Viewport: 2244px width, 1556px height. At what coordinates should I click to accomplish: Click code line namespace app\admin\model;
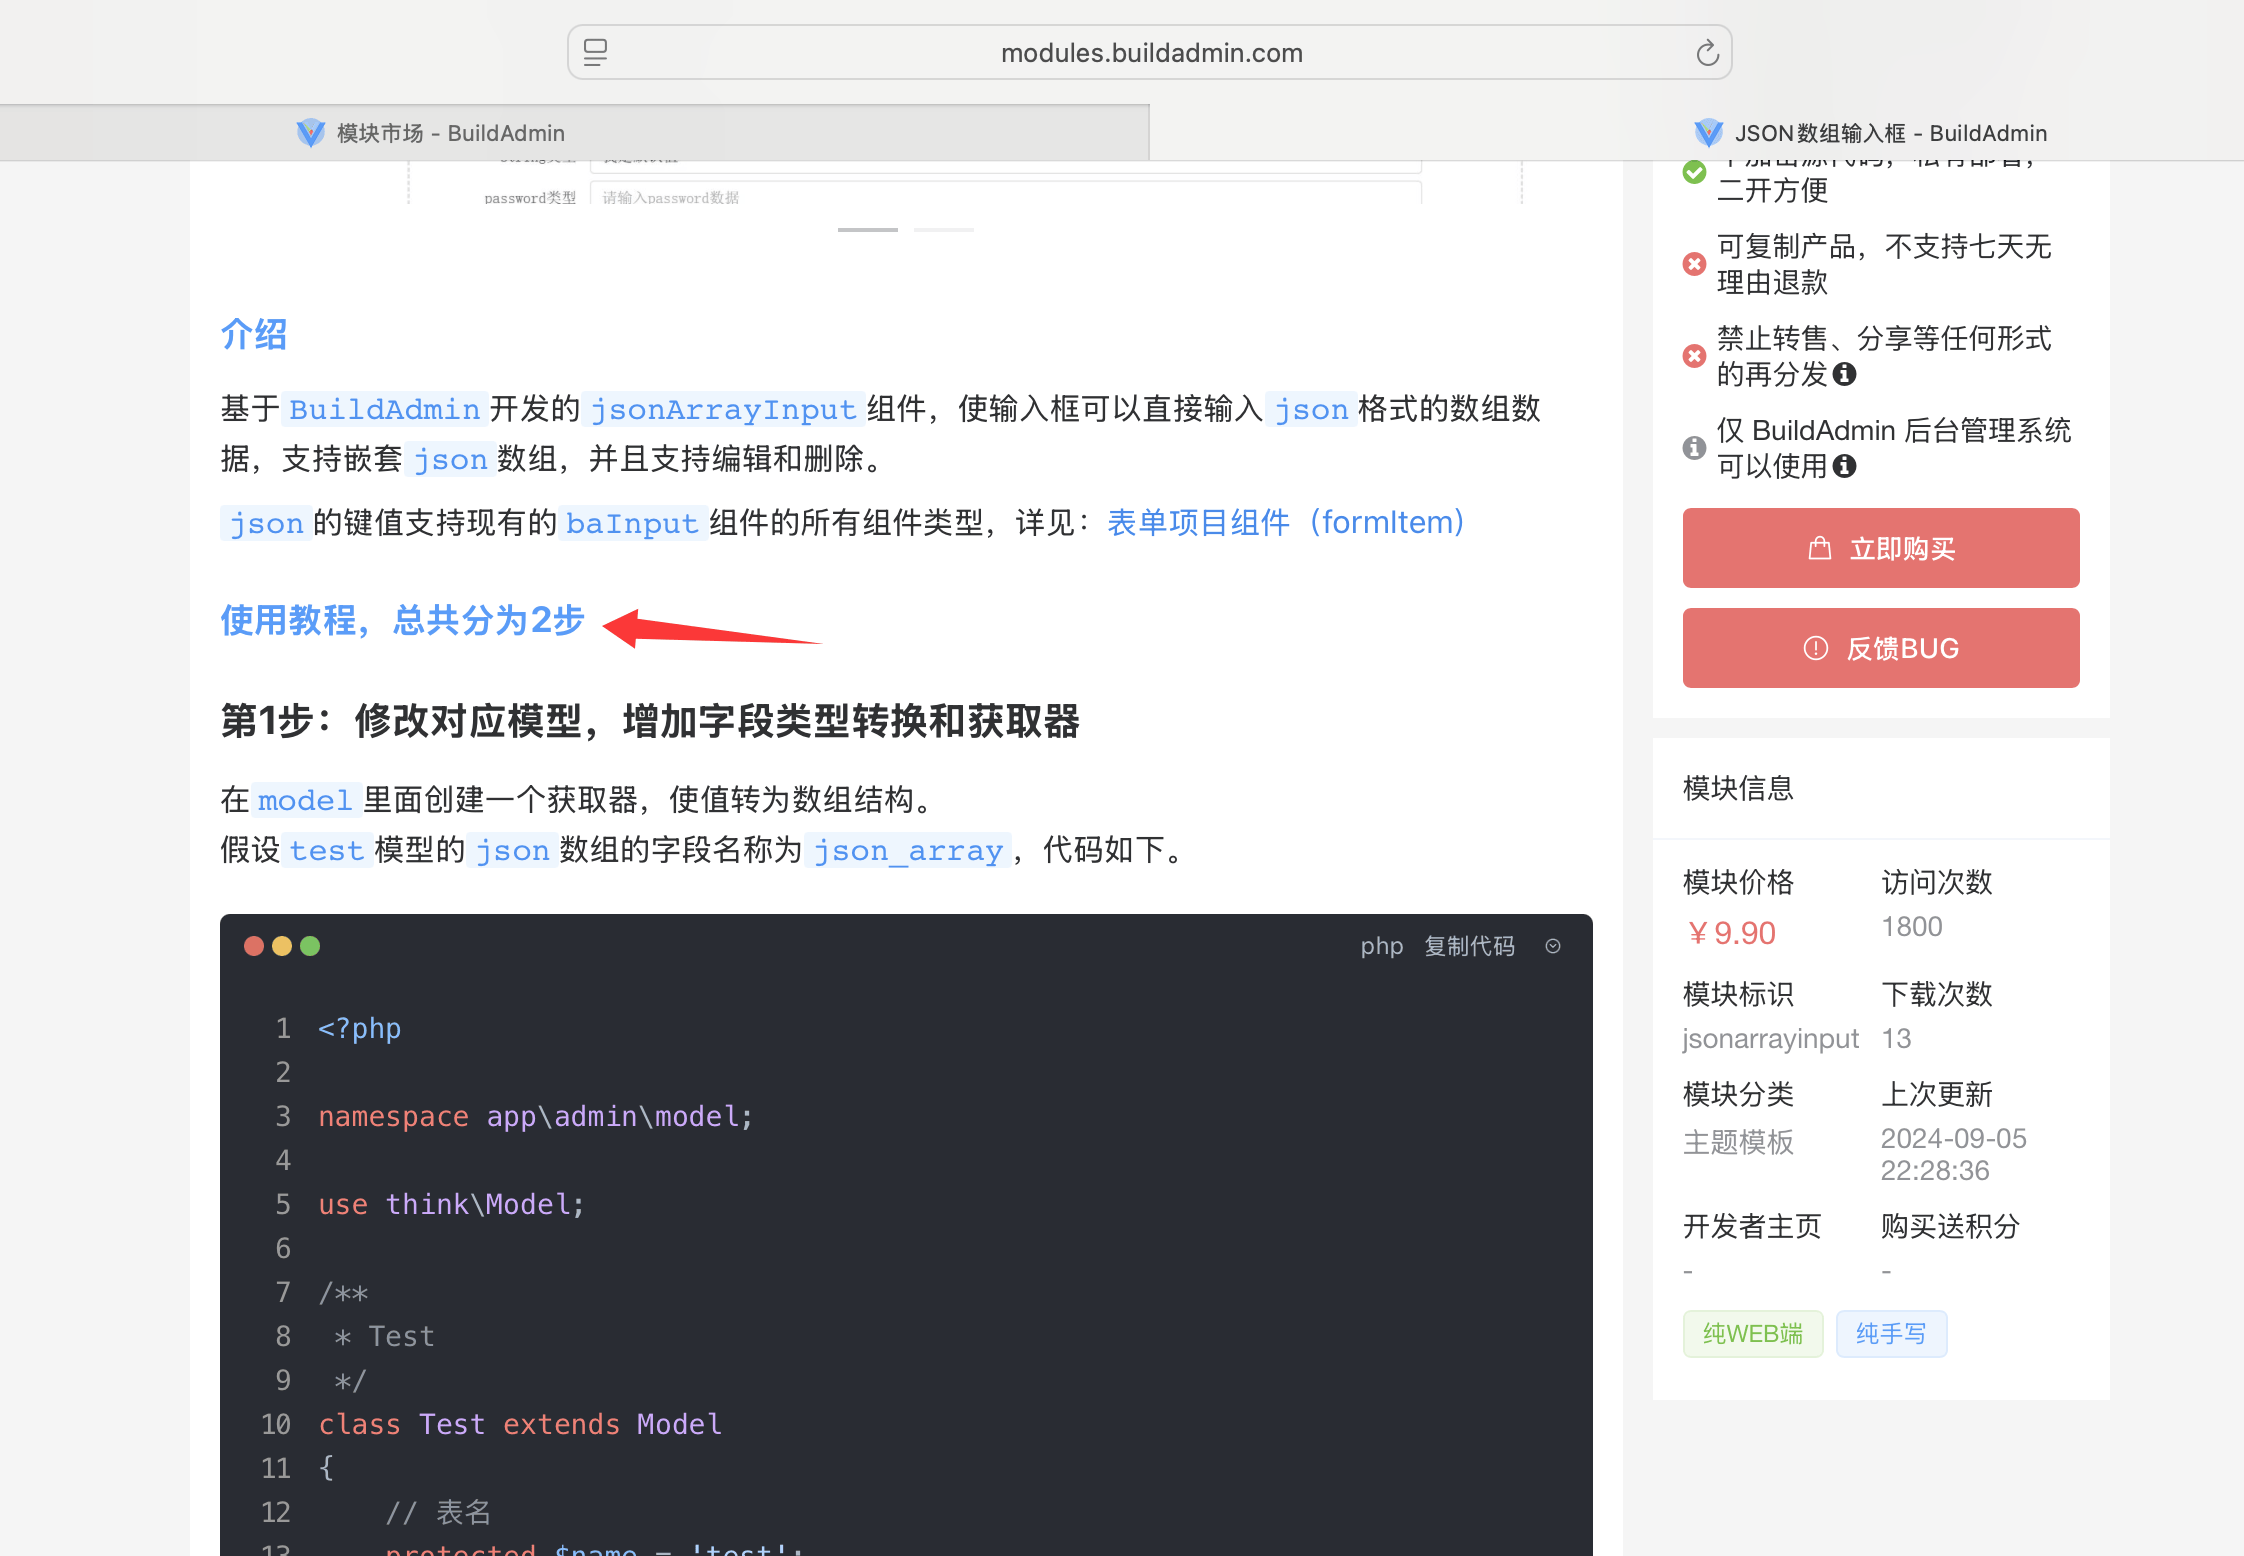[536, 1116]
